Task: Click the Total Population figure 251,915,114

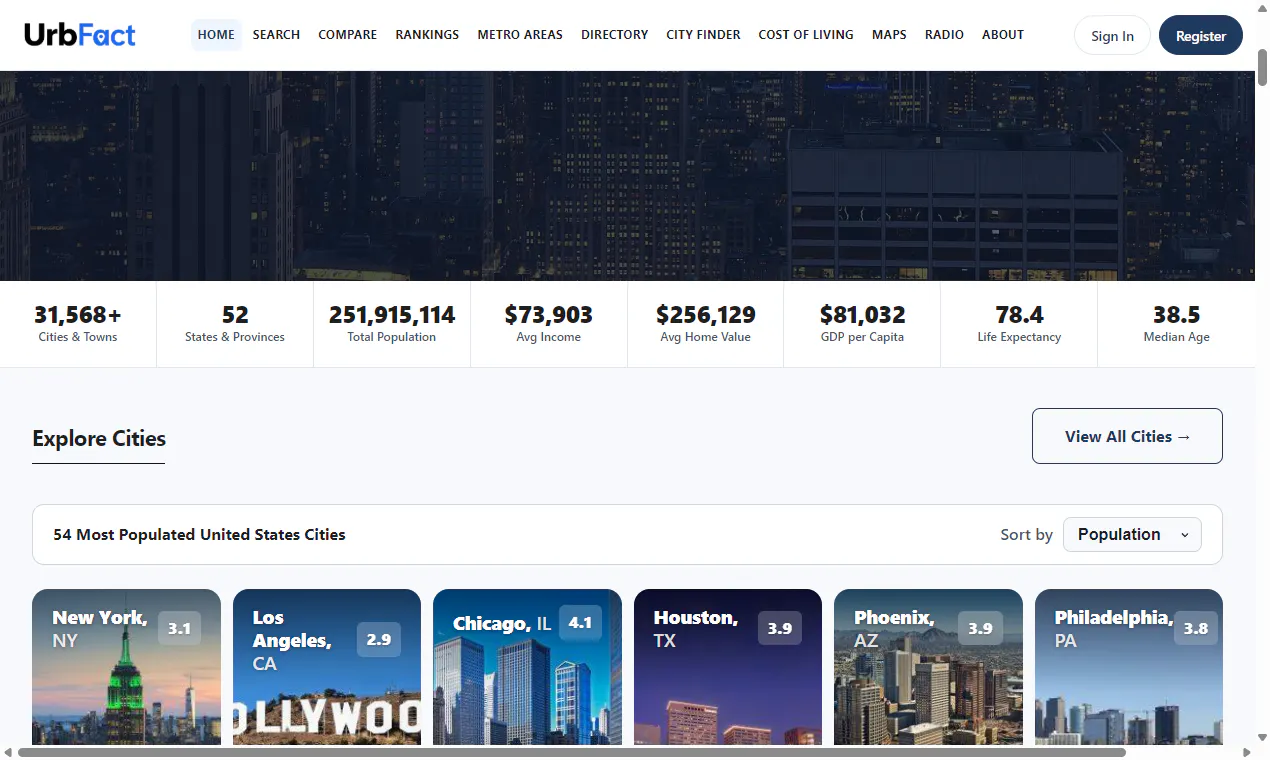Action: pyautogui.click(x=392, y=315)
